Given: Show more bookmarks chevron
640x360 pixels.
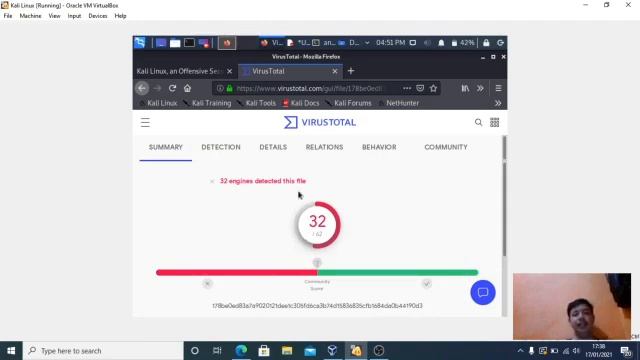Looking at the screenshot, I should click(498, 103).
